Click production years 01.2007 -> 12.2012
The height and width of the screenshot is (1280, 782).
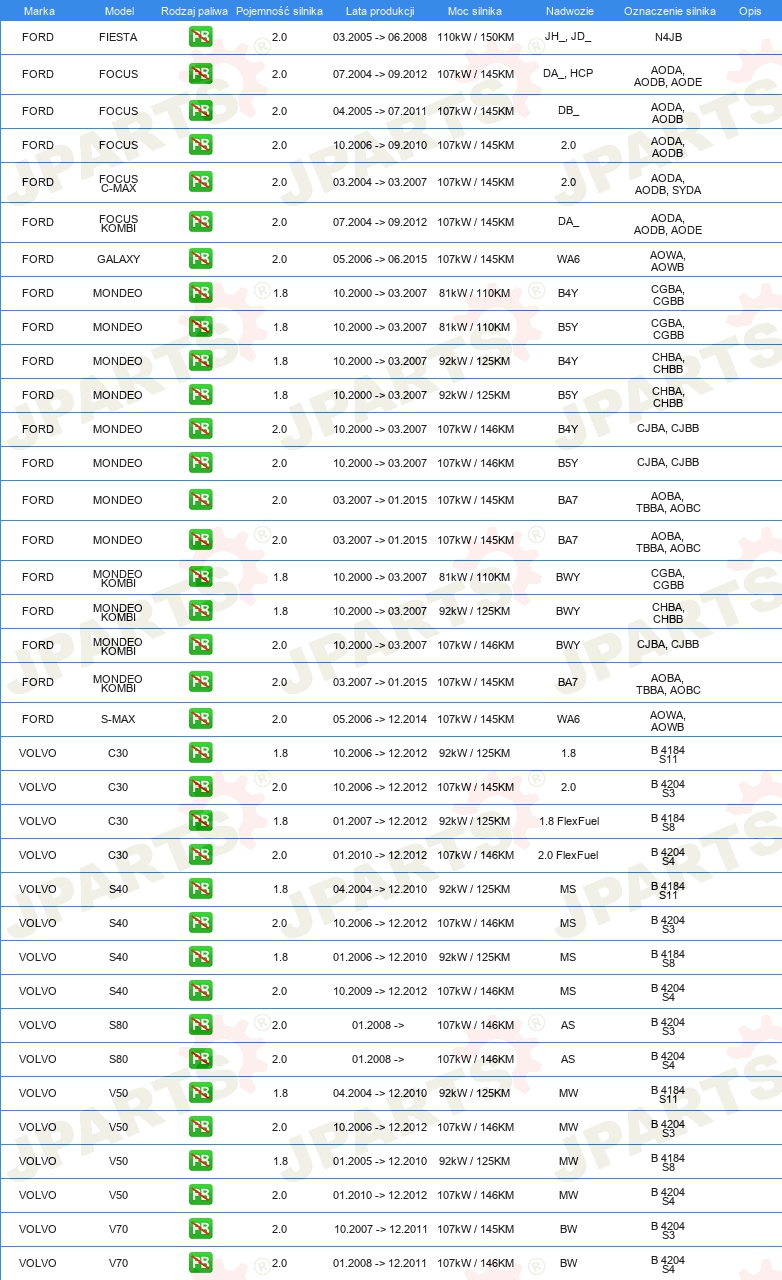pyautogui.click(x=380, y=821)
